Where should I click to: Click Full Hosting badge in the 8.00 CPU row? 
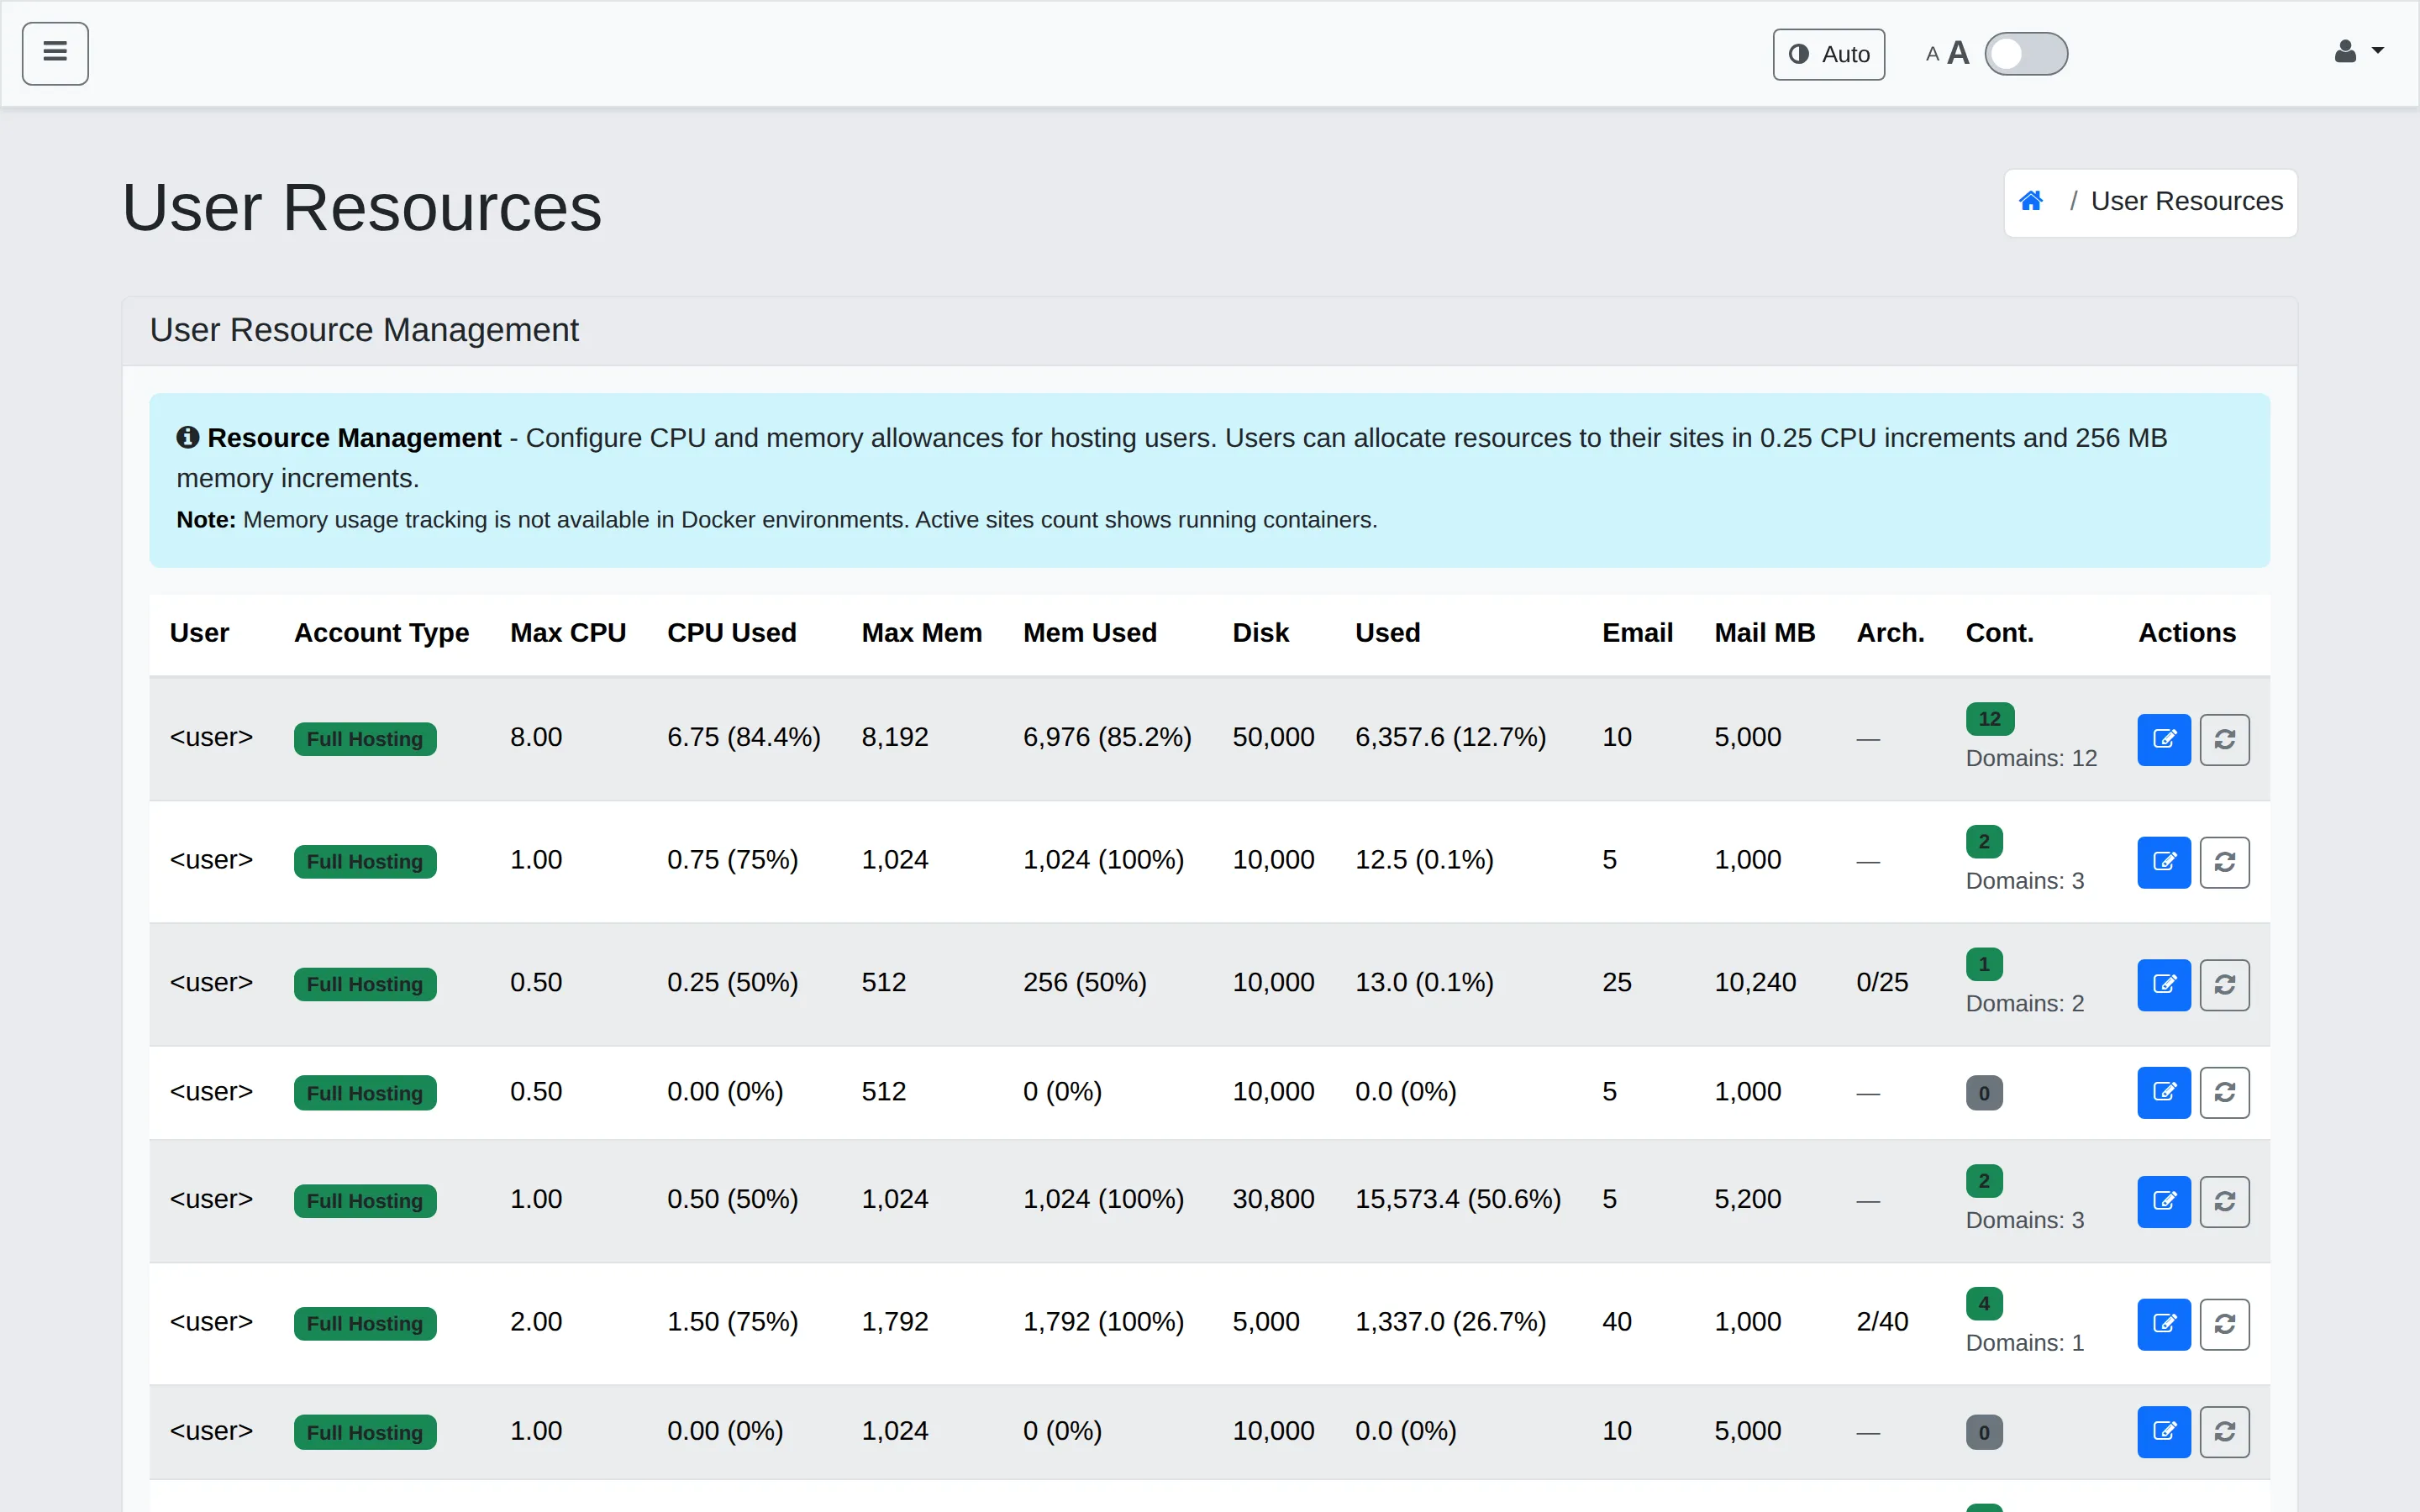365,739
